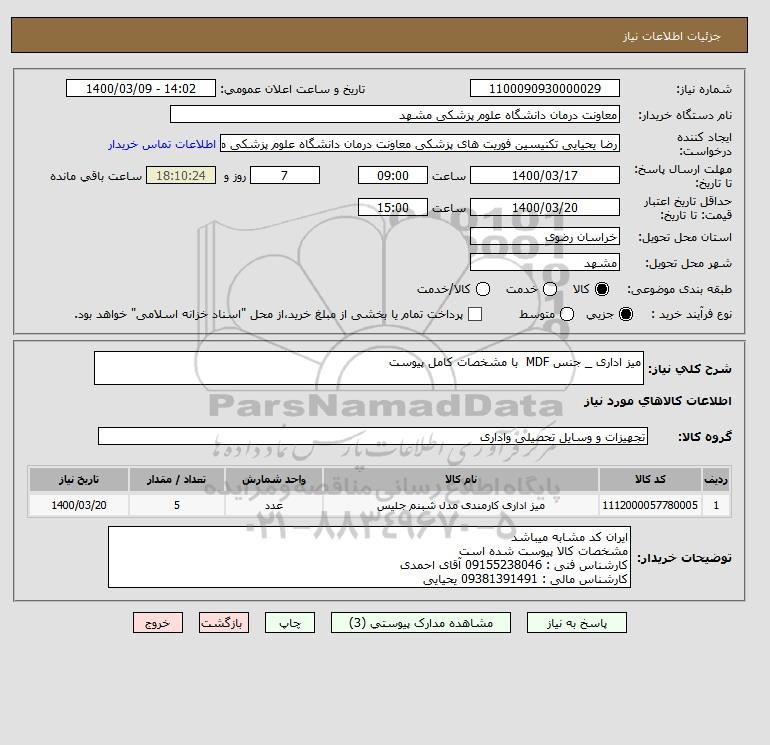
Task: Click the deadline time field 09:00
Action: click(393, 175)
